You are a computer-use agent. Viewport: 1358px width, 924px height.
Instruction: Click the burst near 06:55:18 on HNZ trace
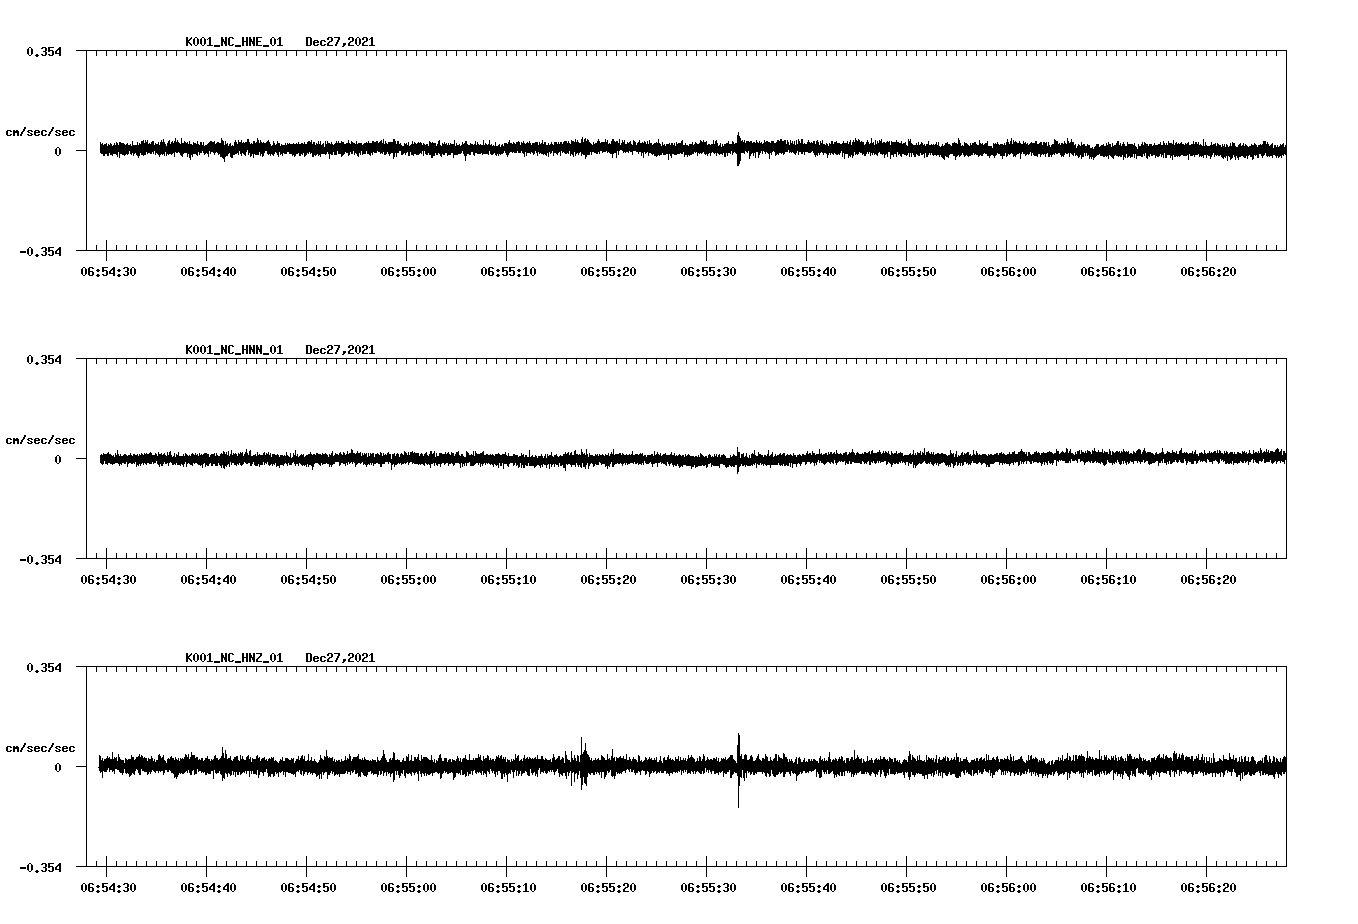click(583, 764)
